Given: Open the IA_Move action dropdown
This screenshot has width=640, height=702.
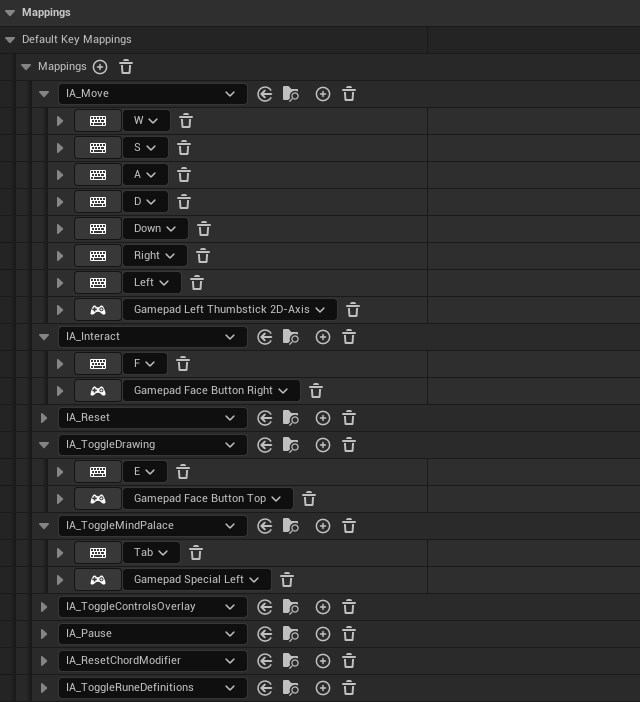Looking at the screenshot, I should click(153, 94).
